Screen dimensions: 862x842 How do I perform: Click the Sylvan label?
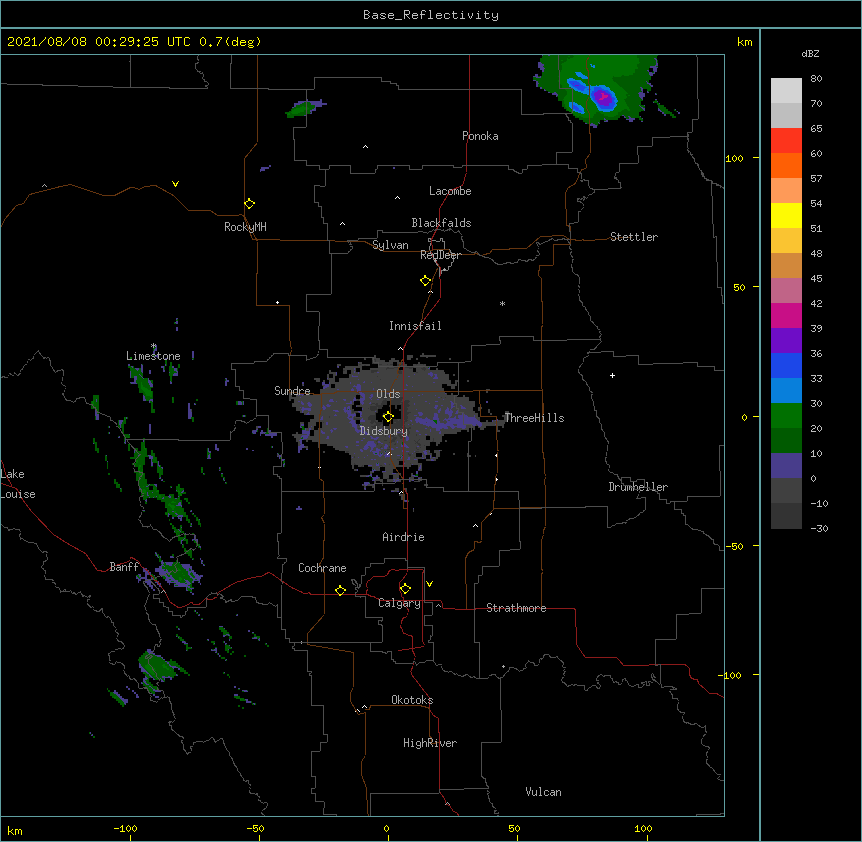(x=390, y=245)
